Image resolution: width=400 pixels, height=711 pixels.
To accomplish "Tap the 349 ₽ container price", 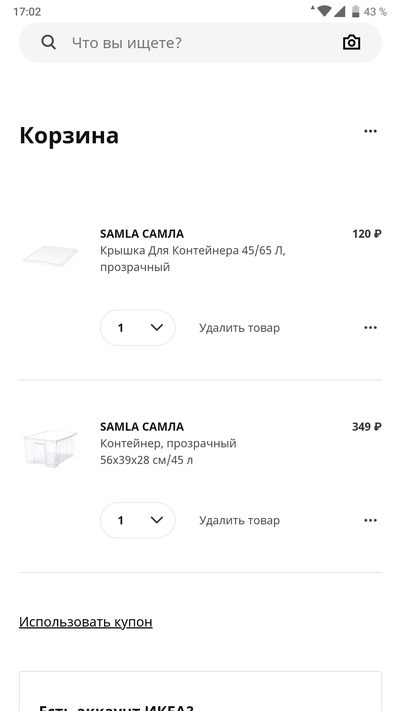I will [367, 427].
